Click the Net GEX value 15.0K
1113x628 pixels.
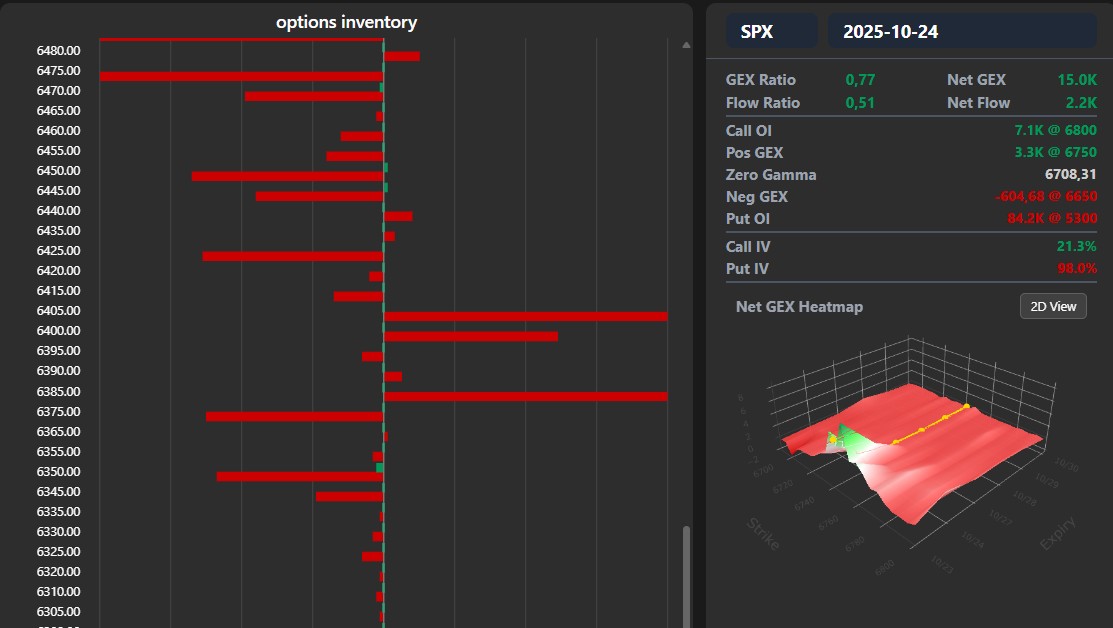click(1076, 79)
